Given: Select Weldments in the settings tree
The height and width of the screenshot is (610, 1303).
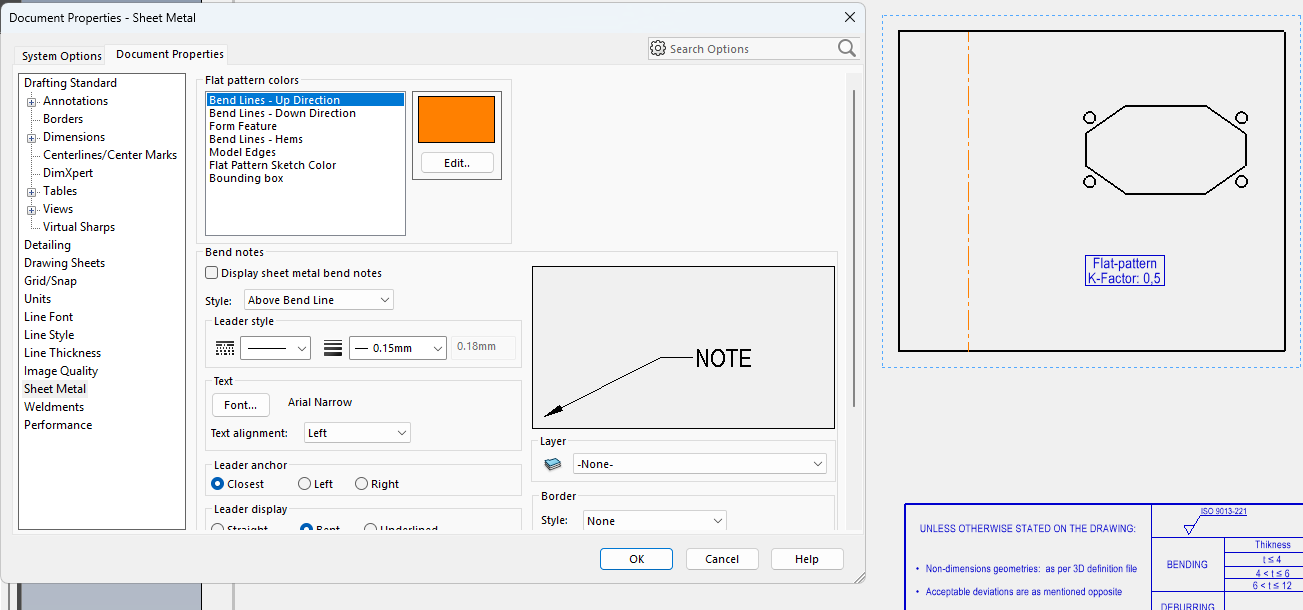Looking at the screenshot, I should 54,407.
